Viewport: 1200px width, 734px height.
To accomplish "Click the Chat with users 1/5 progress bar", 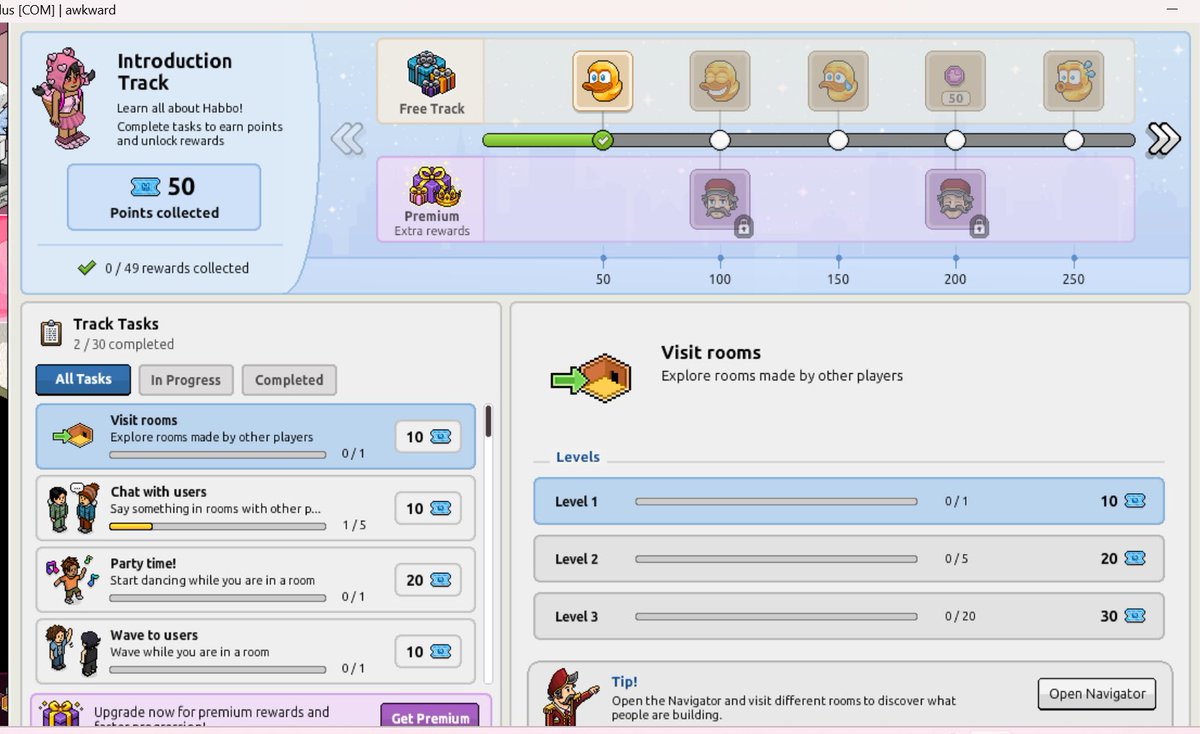I will [217, 525].
